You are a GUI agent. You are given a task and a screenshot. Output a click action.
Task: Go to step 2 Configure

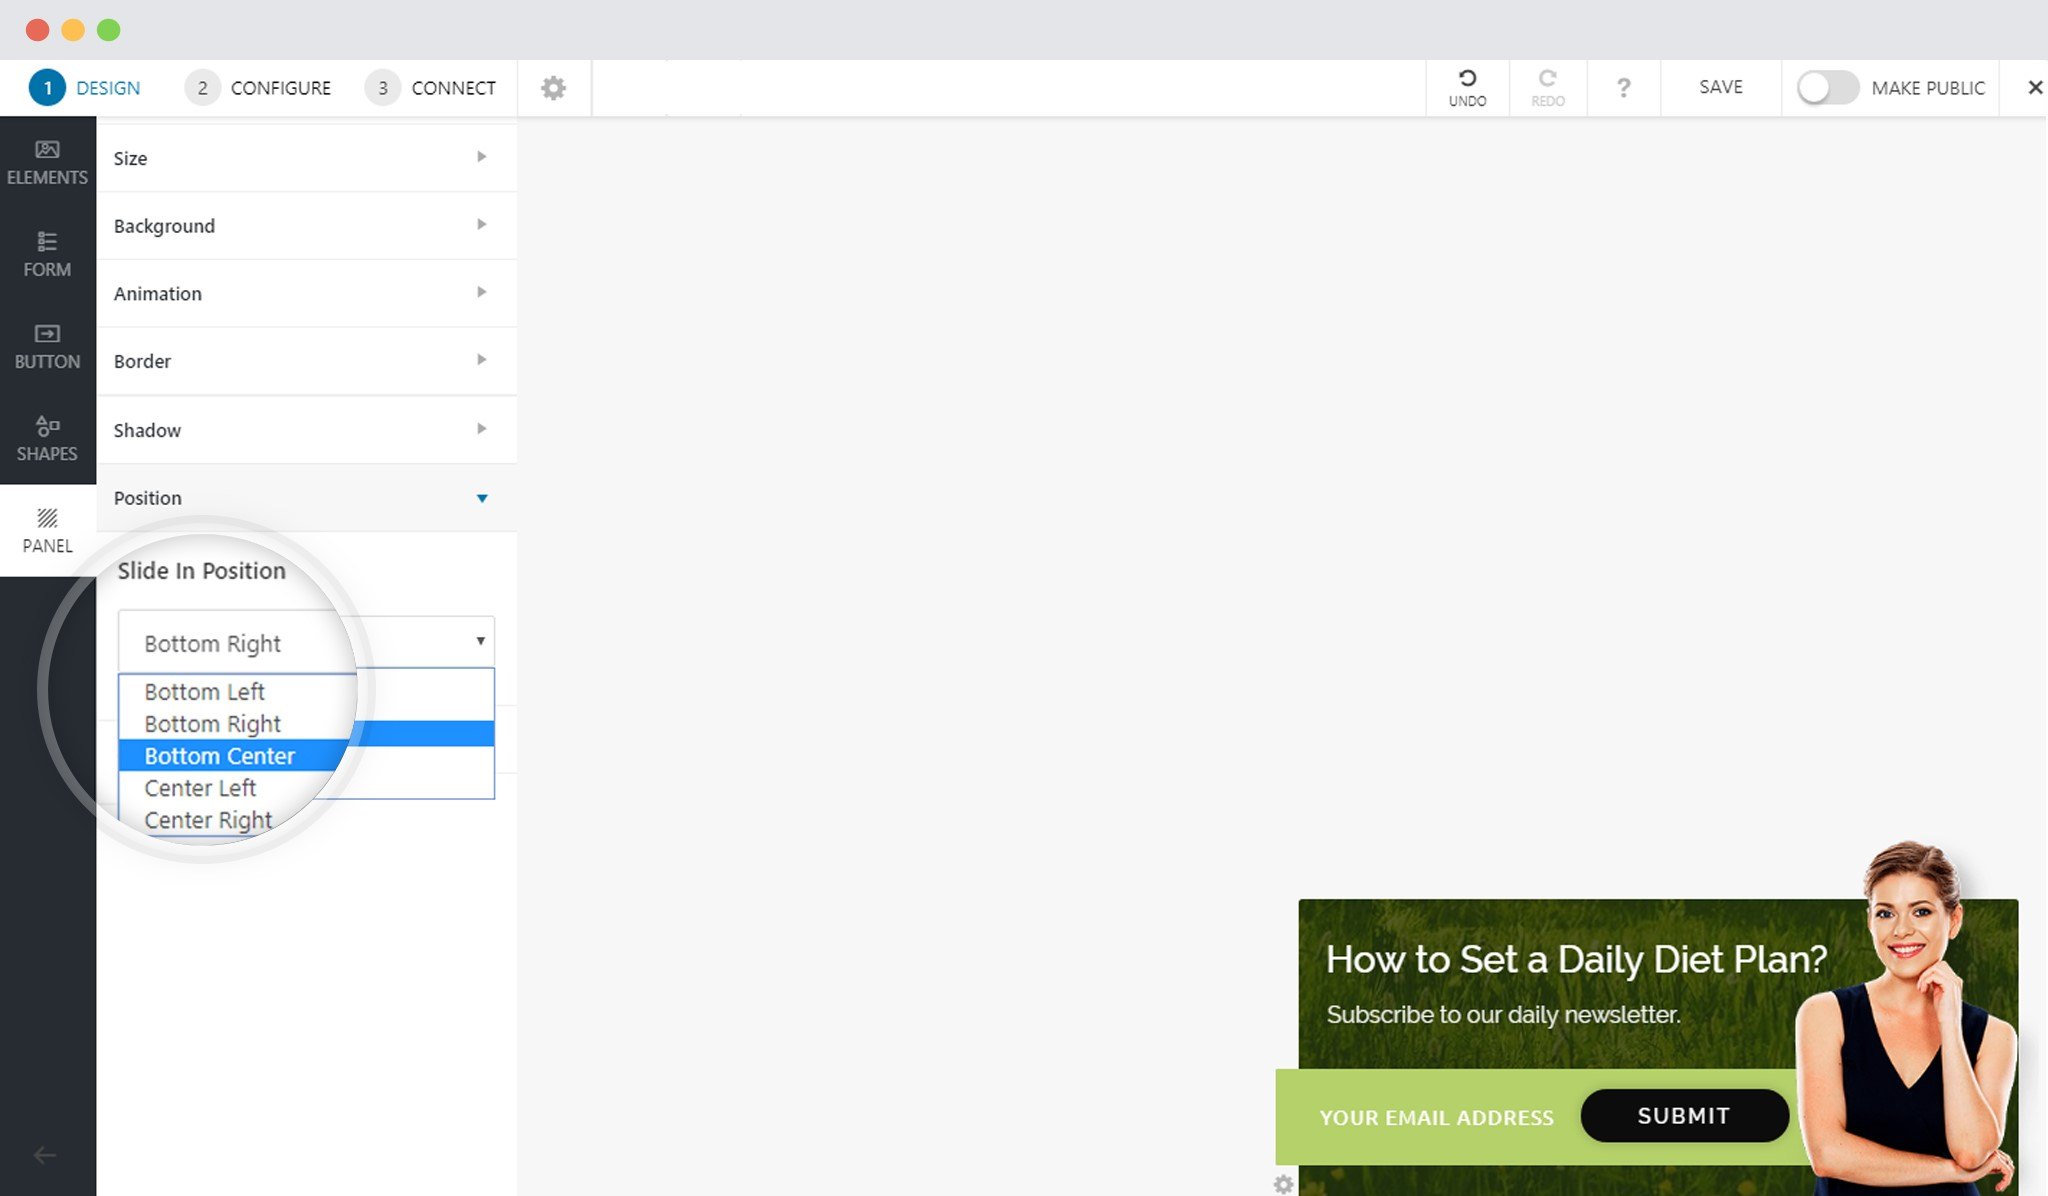(x=258, y=88)
